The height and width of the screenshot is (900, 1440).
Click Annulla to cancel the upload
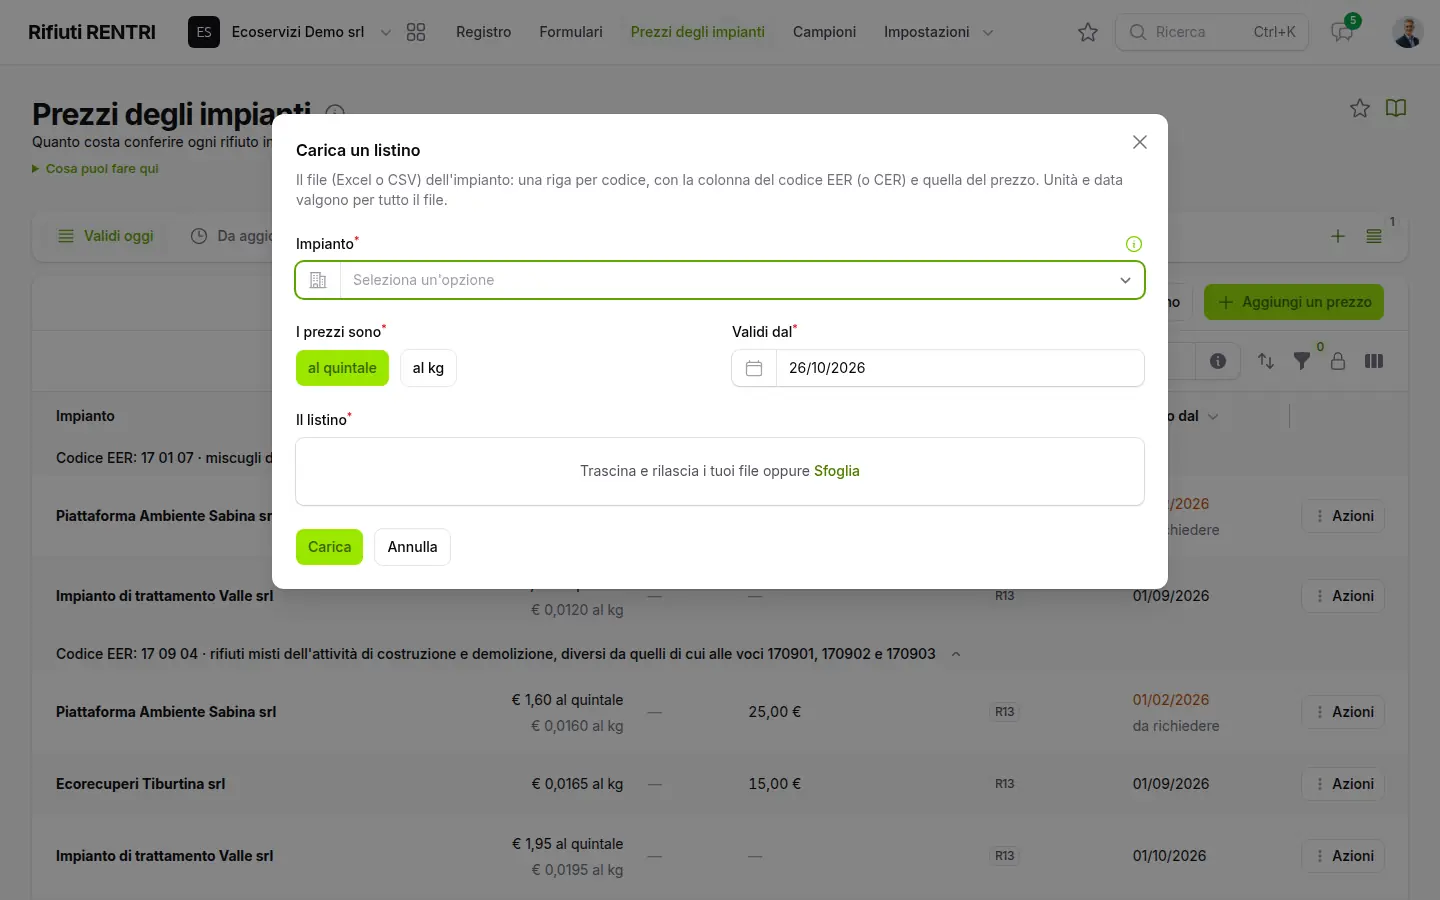pos(412,547)
